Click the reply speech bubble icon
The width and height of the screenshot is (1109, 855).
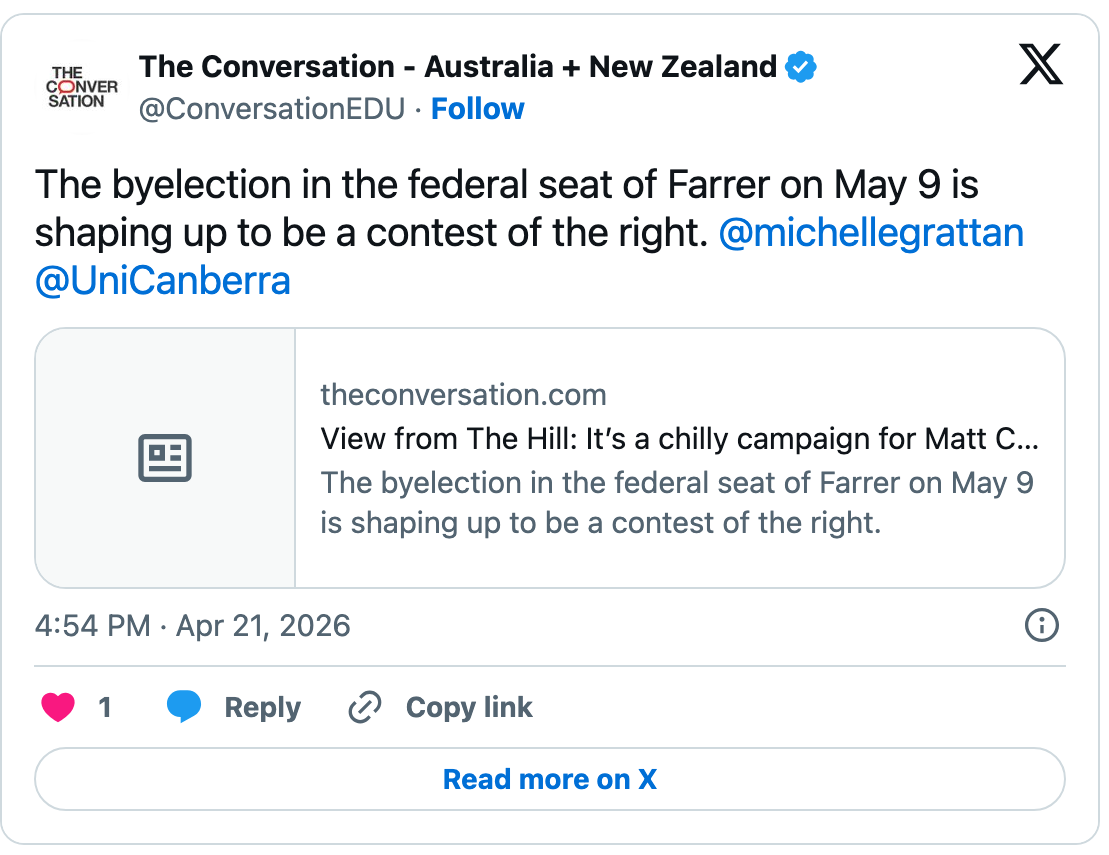coord(184,707)
